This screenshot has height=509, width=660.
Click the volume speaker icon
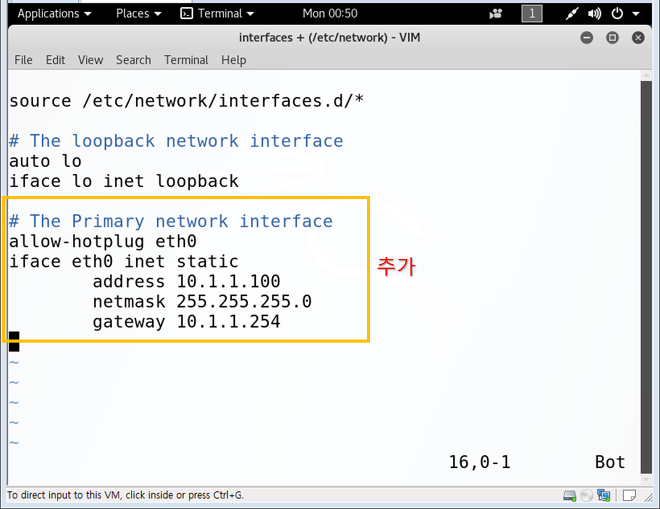(x=594, y=14)
